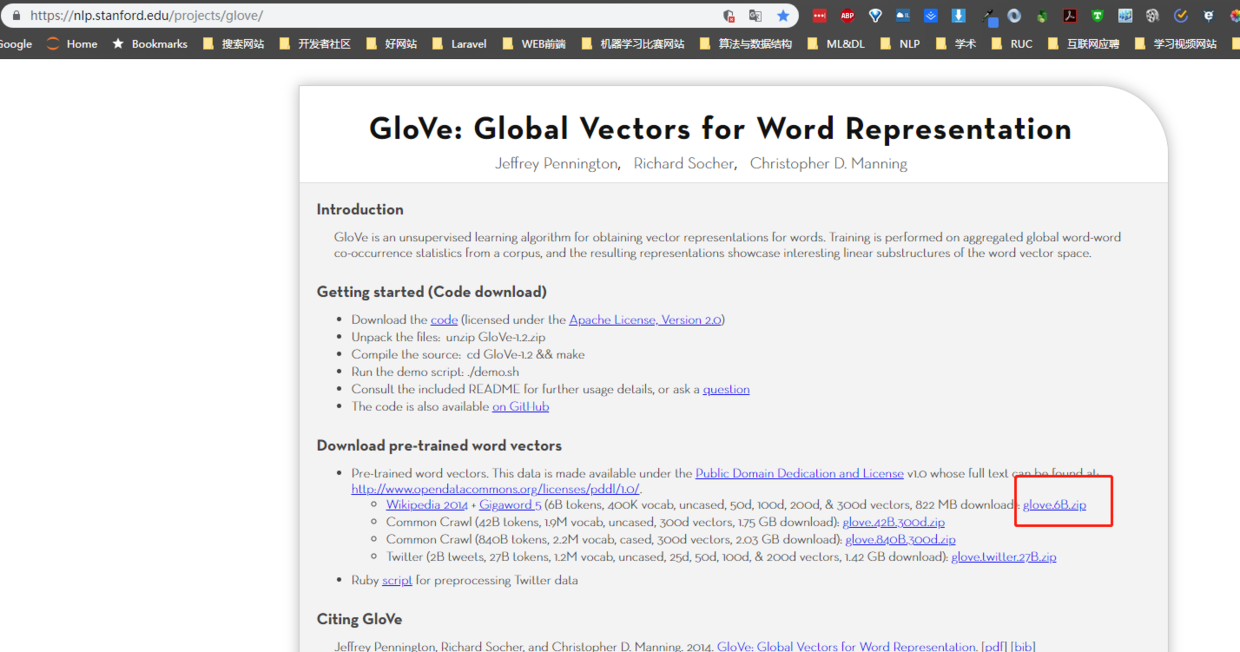The image size is (1240, 652).
Task: Open the 互联网应聘 bookmark folder
Action: click(1084, 44)
